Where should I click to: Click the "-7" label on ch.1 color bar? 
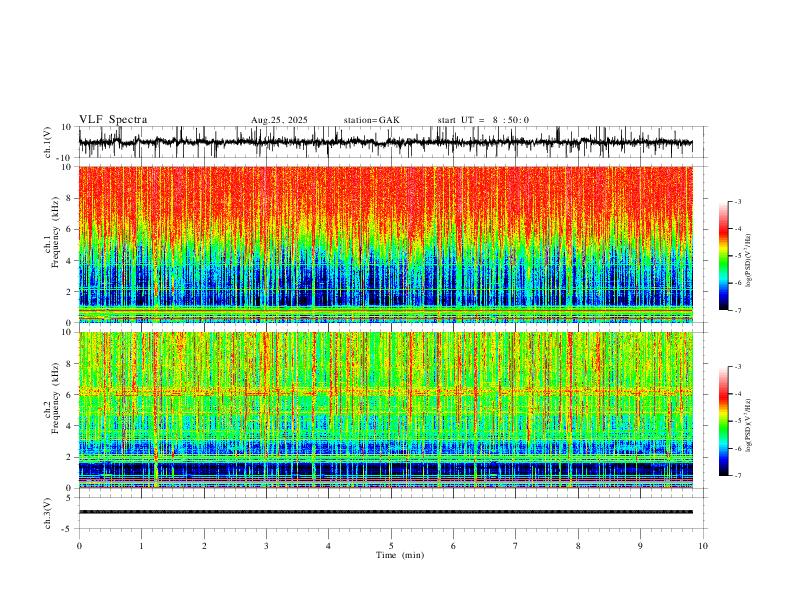click(738, 311)
